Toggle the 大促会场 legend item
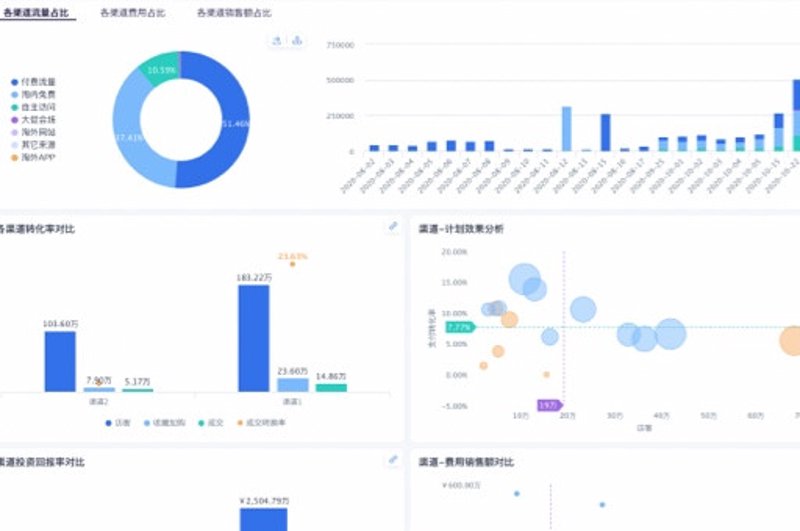Screen dimensions: 800x531 pyautogui.click(x=33, y=119)
